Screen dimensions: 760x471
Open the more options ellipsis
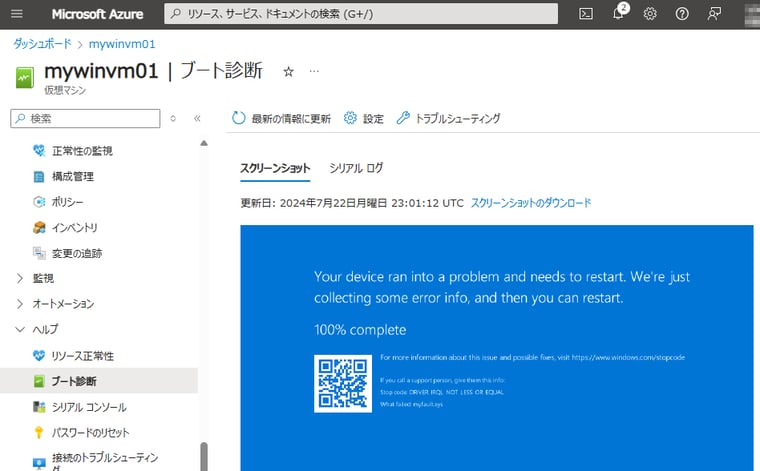coord(315,71)
